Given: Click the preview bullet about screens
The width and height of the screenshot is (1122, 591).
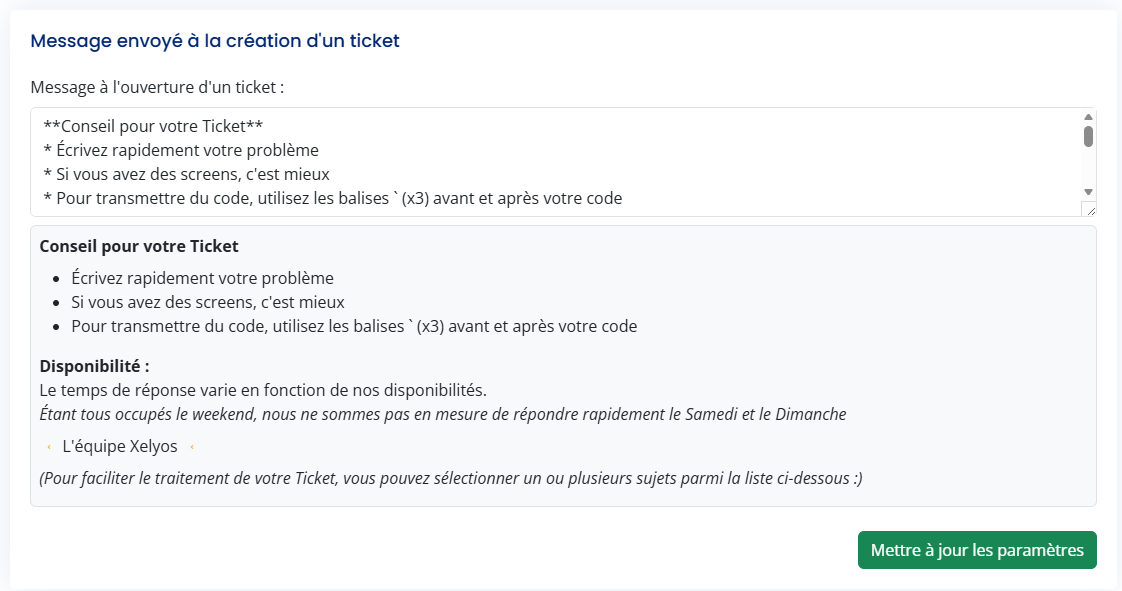Looking at the screenshot, I should click(208, 302).
